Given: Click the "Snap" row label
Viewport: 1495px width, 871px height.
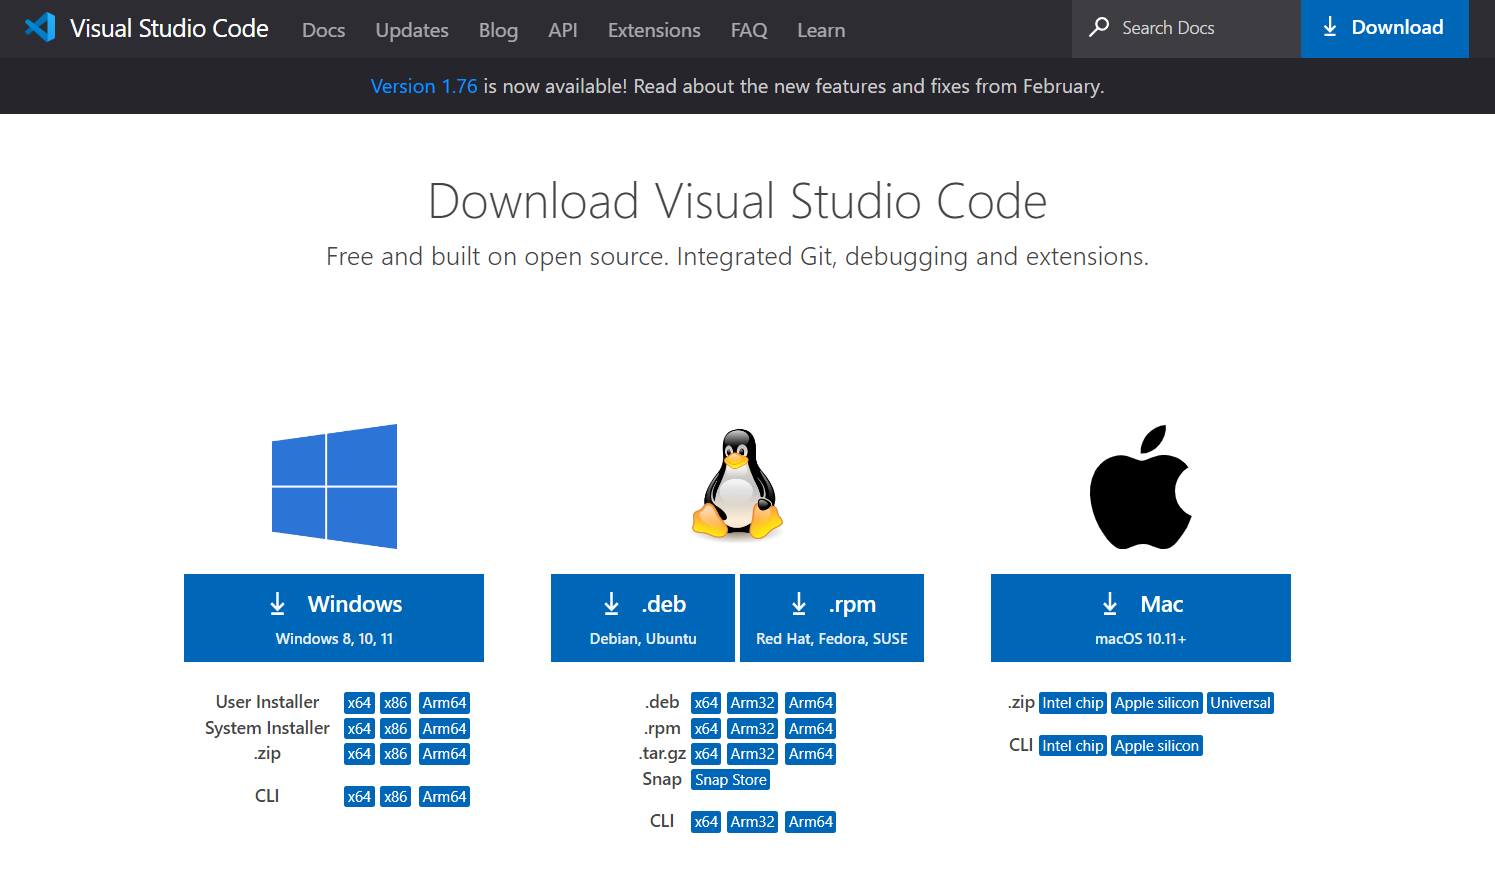Looking at the screenshot, I should pyautogui.click(x=662, y=779).
